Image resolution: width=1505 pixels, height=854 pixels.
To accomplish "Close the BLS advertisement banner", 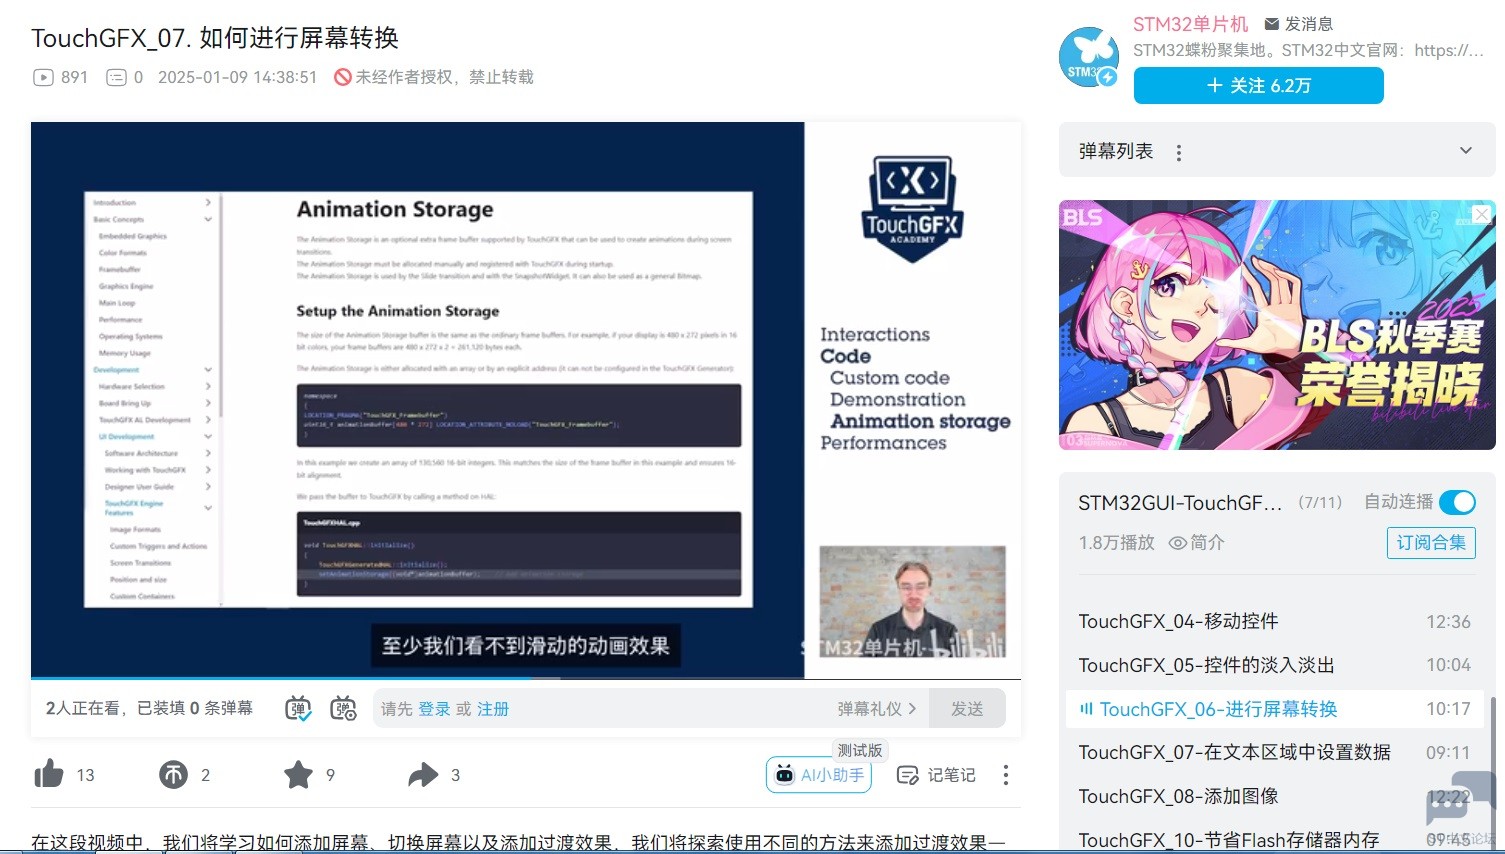I will tap(1482, 214).
